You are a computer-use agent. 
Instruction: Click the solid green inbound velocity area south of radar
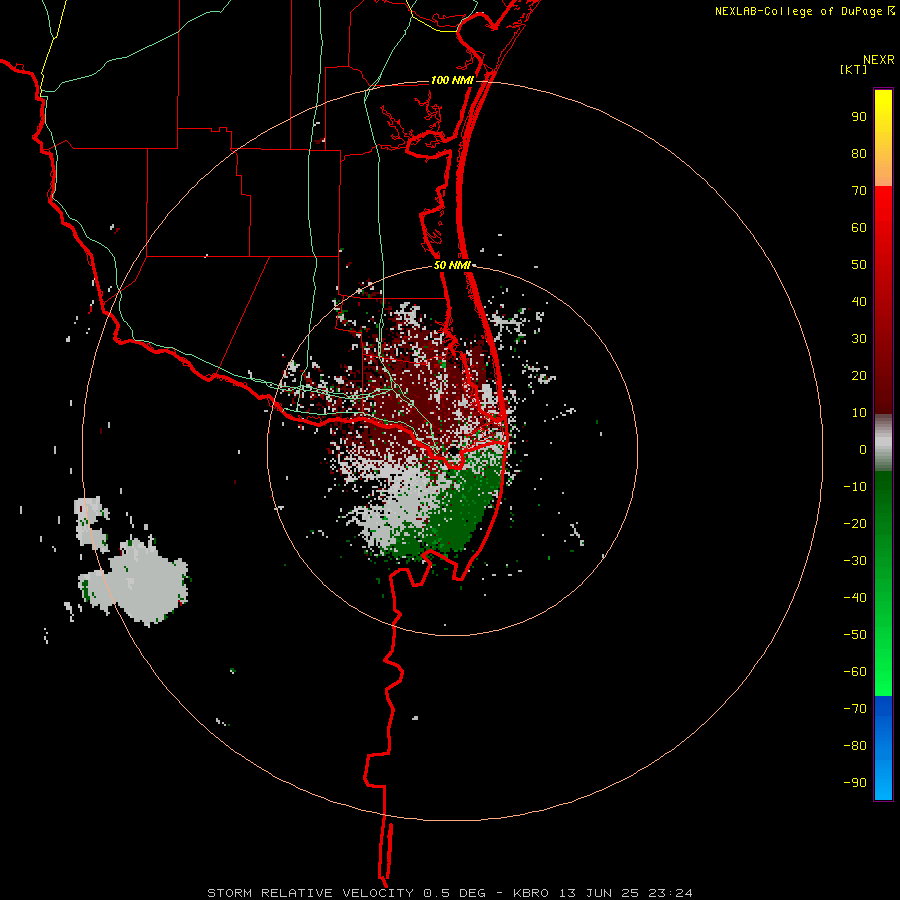462,511
